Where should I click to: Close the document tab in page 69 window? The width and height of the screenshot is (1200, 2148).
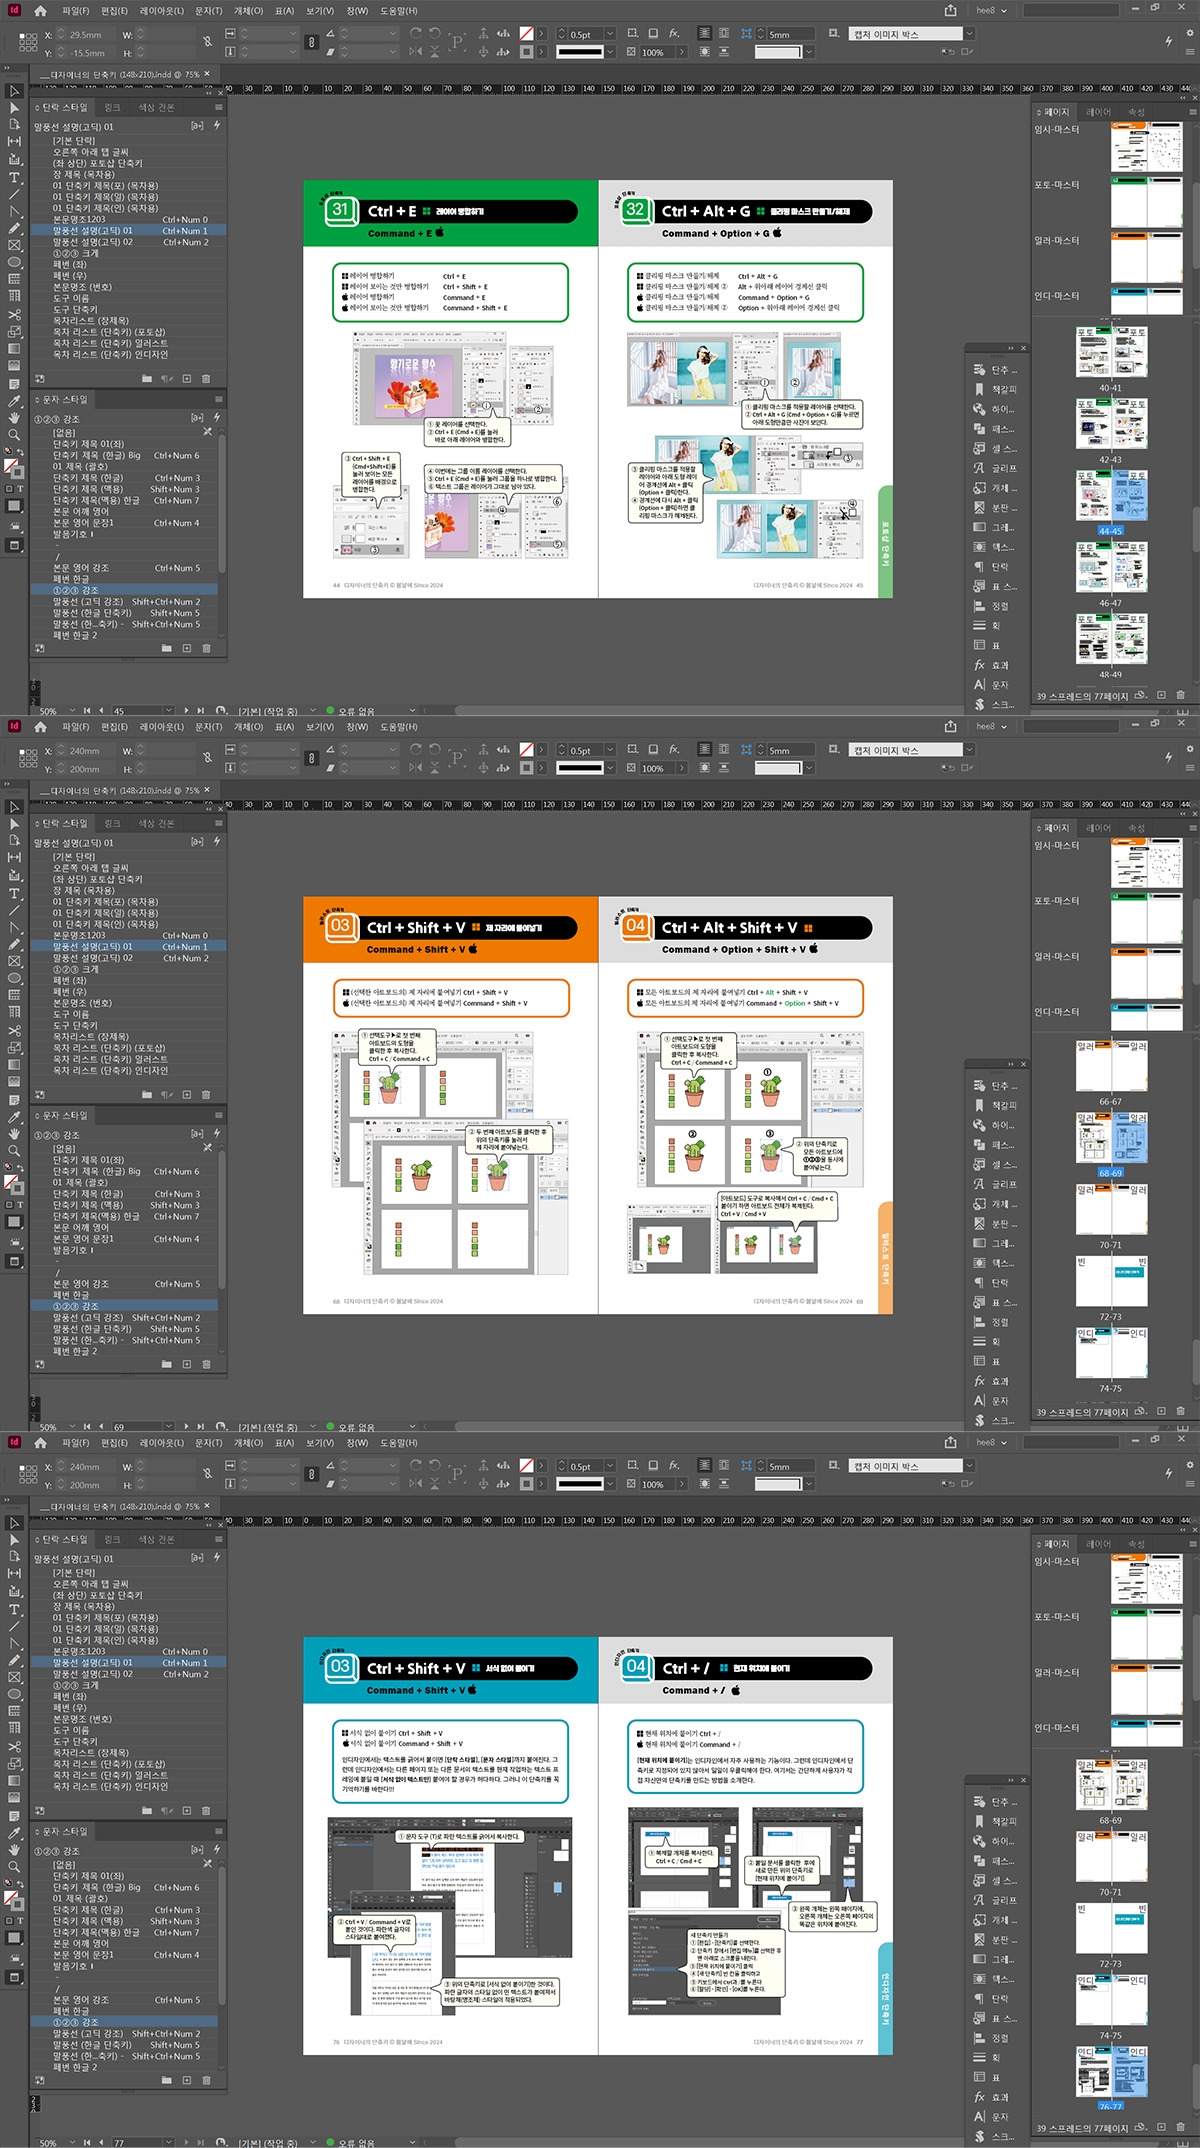coord(207,790)
